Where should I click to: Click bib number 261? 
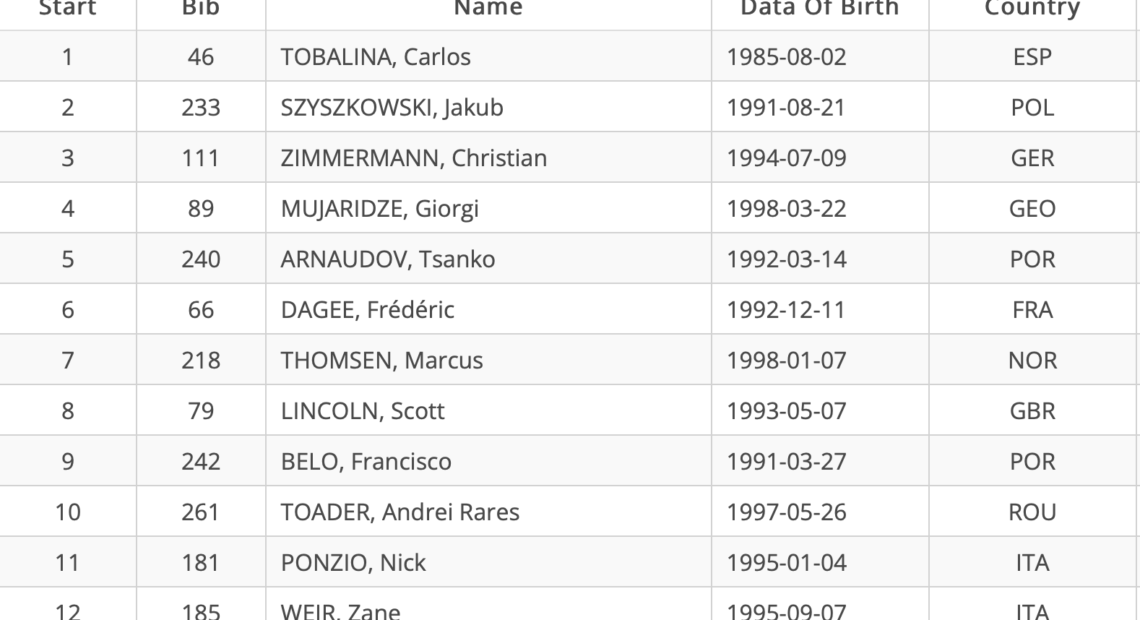(200, 513)
